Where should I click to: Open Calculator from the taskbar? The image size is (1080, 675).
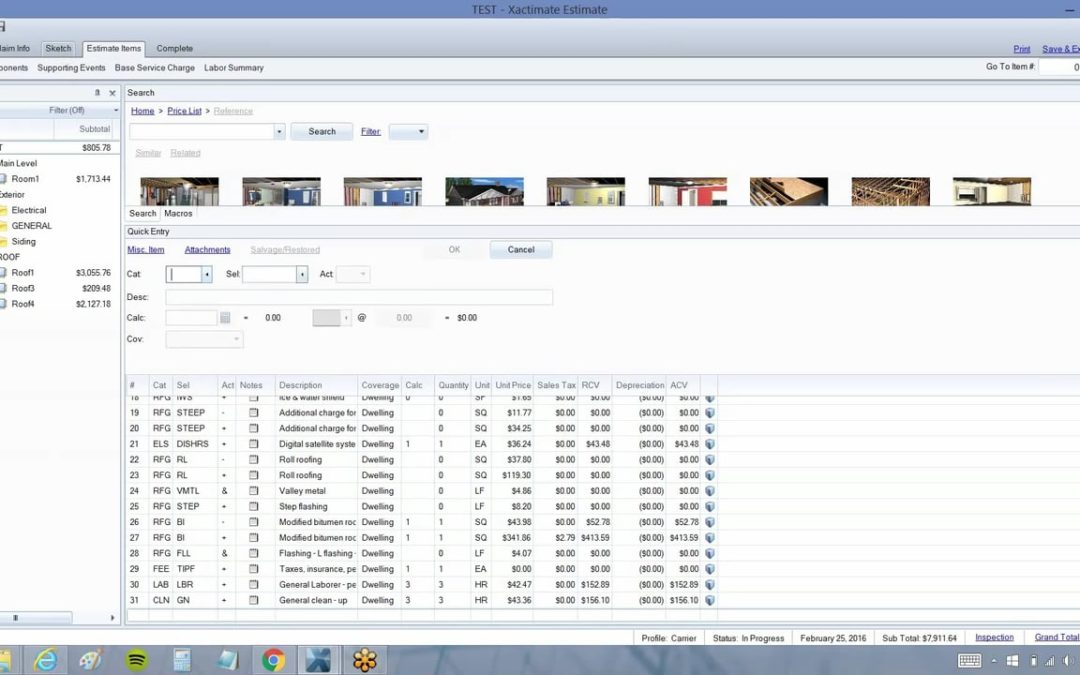pos(182,661)
